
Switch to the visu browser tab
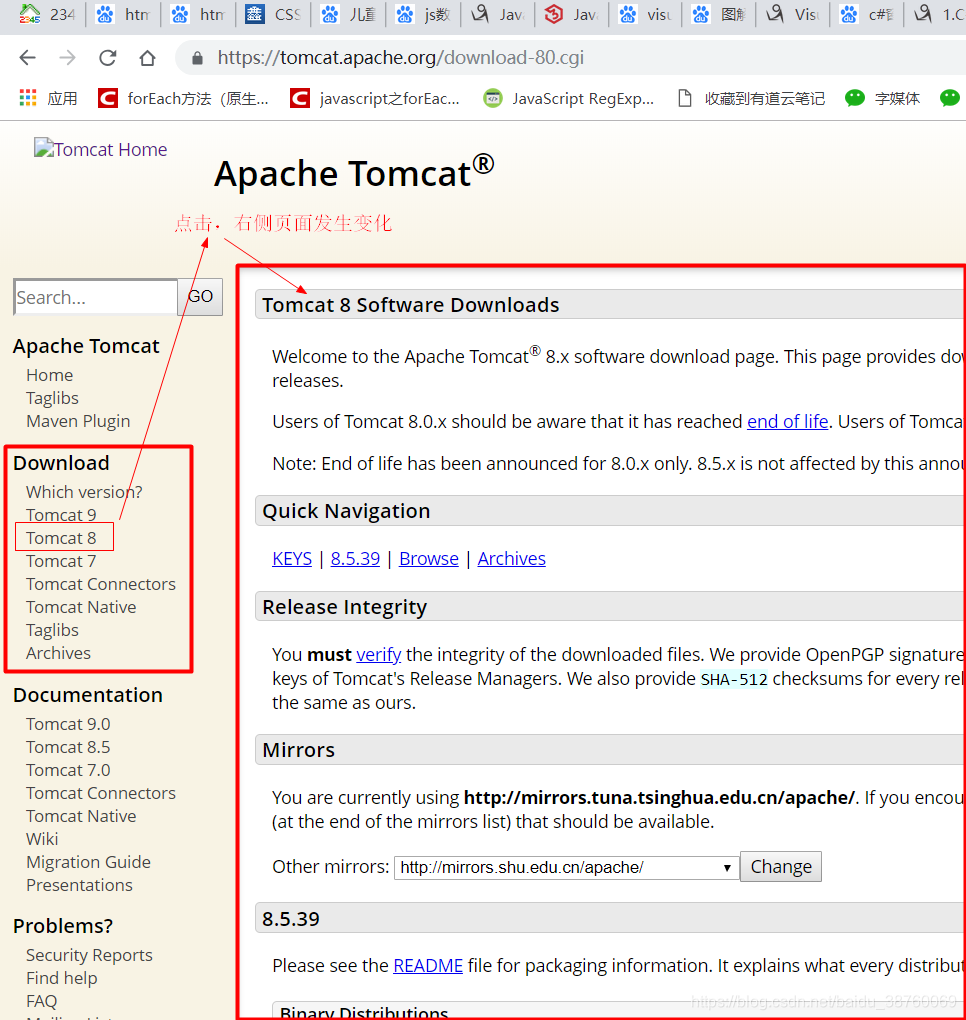[x=645, y=14]
